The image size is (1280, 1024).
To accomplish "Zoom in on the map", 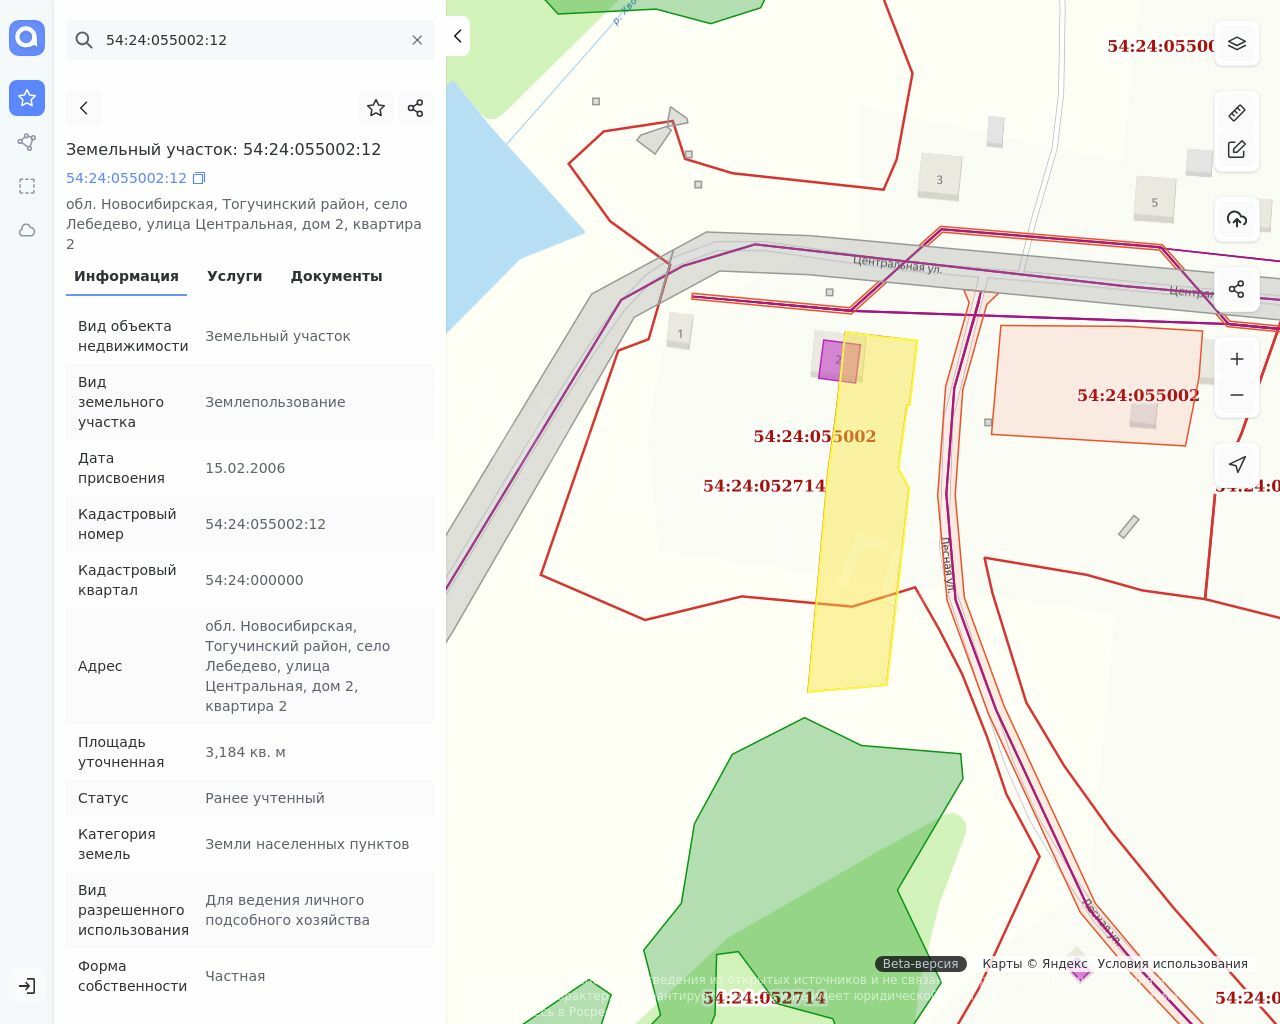I will pyautogui.click(x=1236, y=359).
